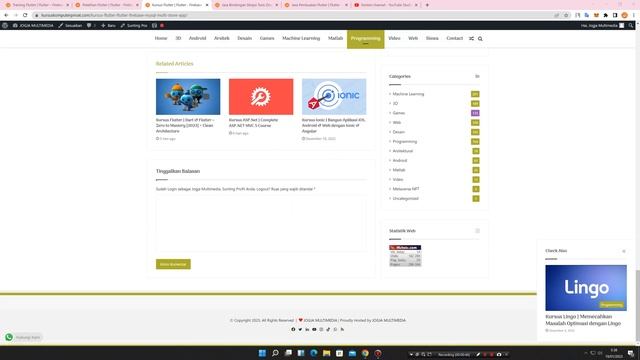640x360 pixels.
Task: Open the Home menu item
Action: tap(161, 38)
